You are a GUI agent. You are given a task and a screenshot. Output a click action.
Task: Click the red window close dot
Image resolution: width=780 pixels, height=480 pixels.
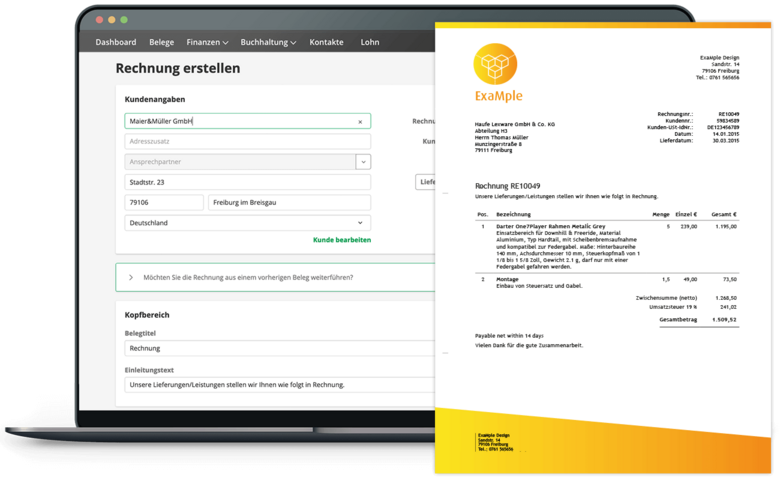(98, 20)
